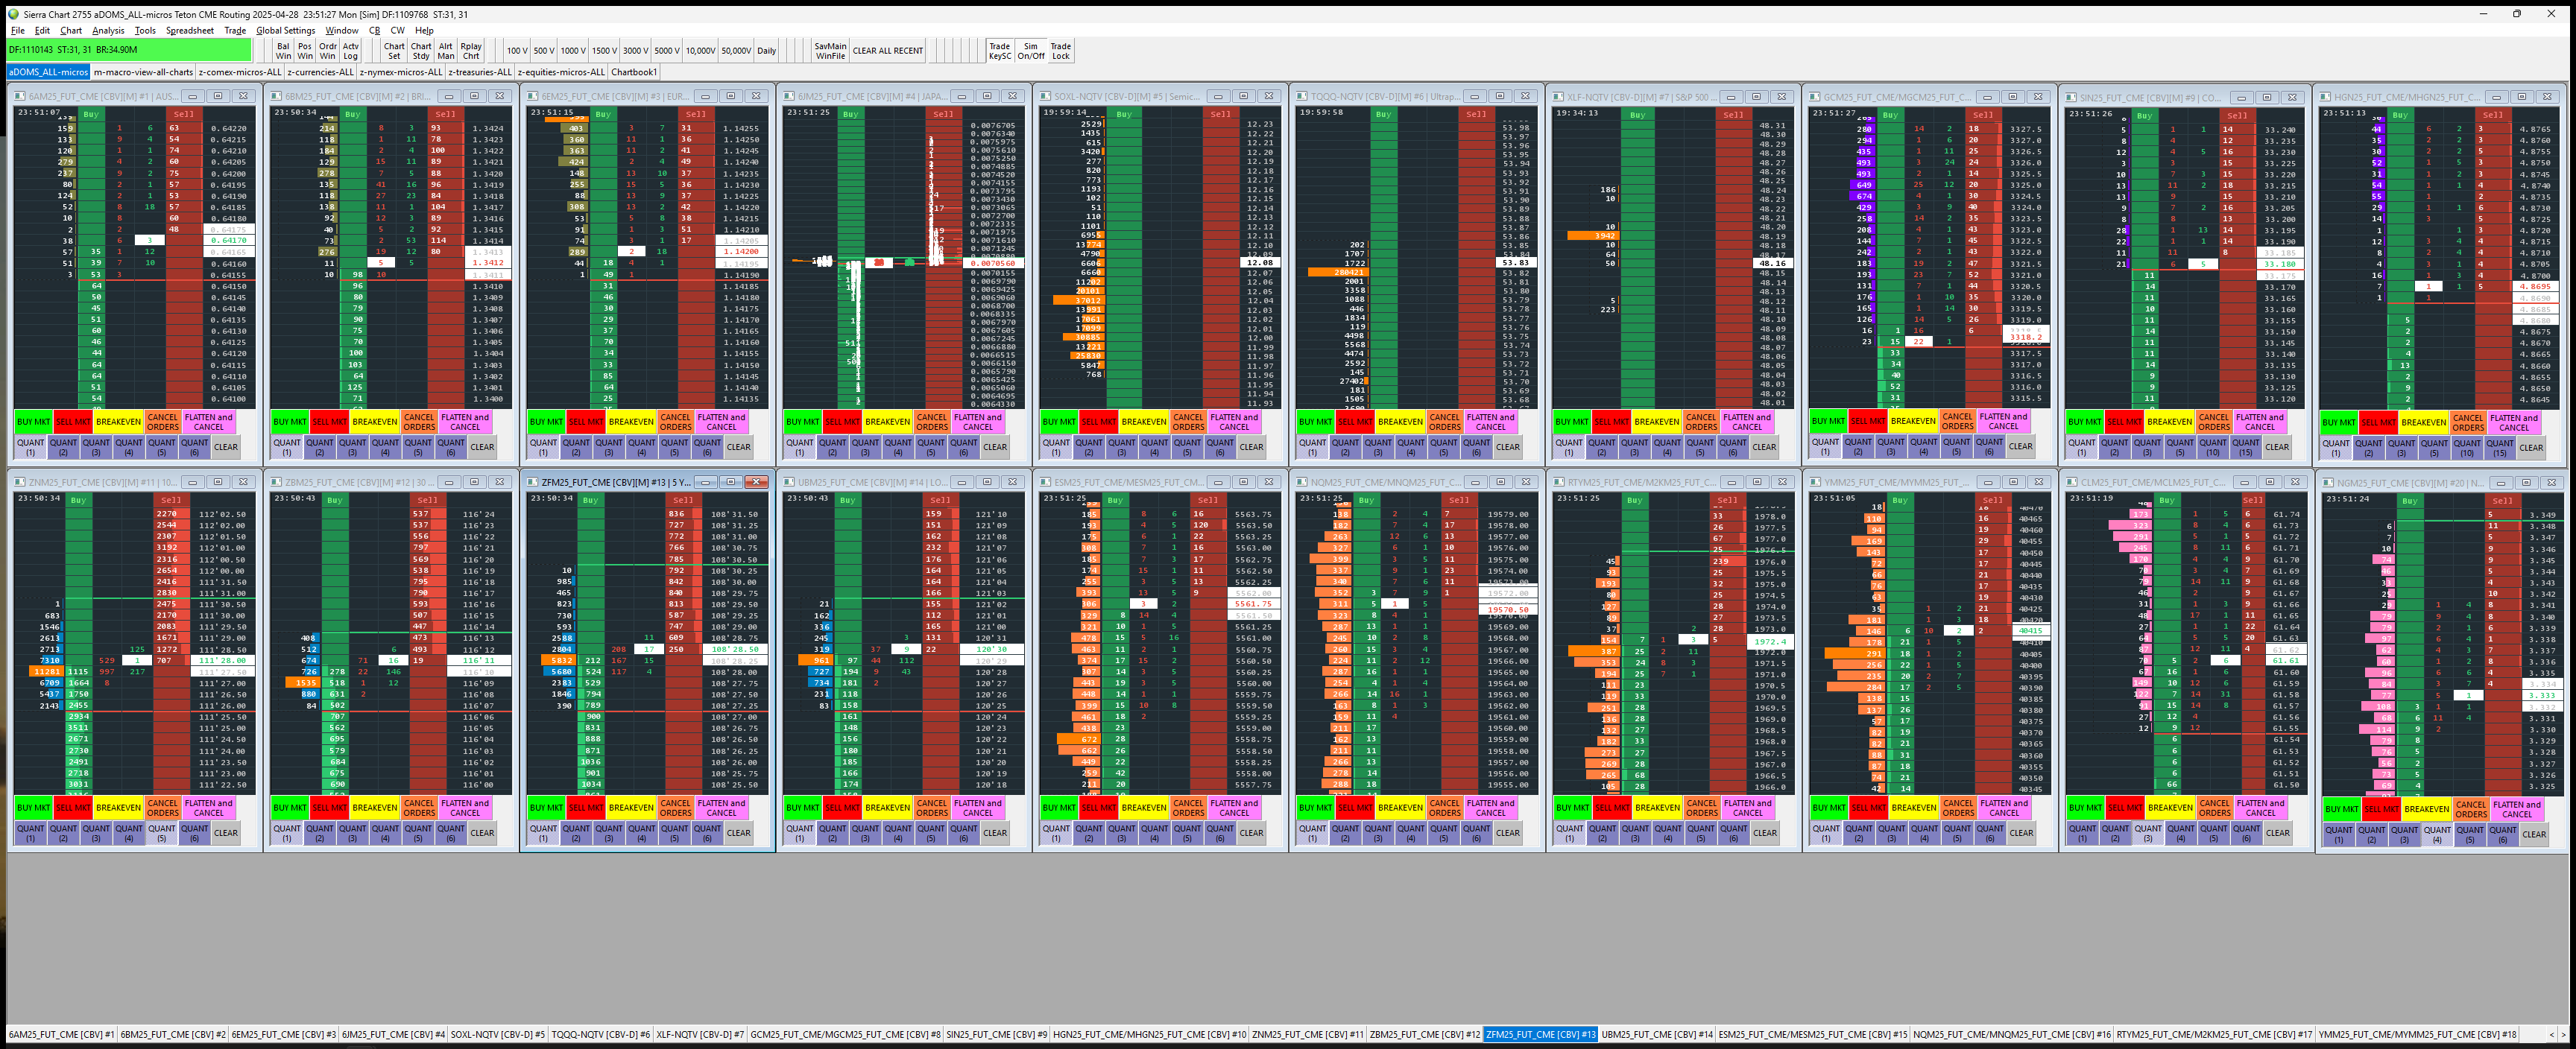Switch to z-treasuries-ALL chartbook tab
The width and height of the screenshot is (2576, 1049).
479,72
